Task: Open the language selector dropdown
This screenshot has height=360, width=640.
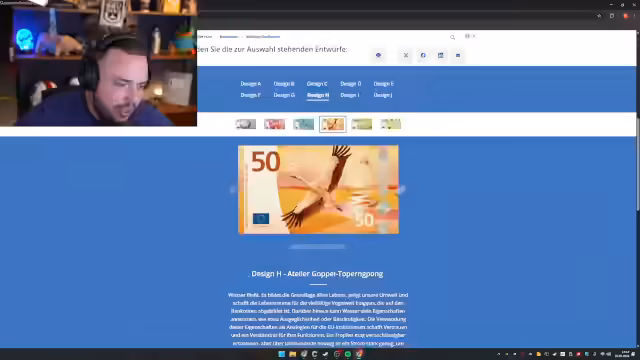Action: (470, 36)
